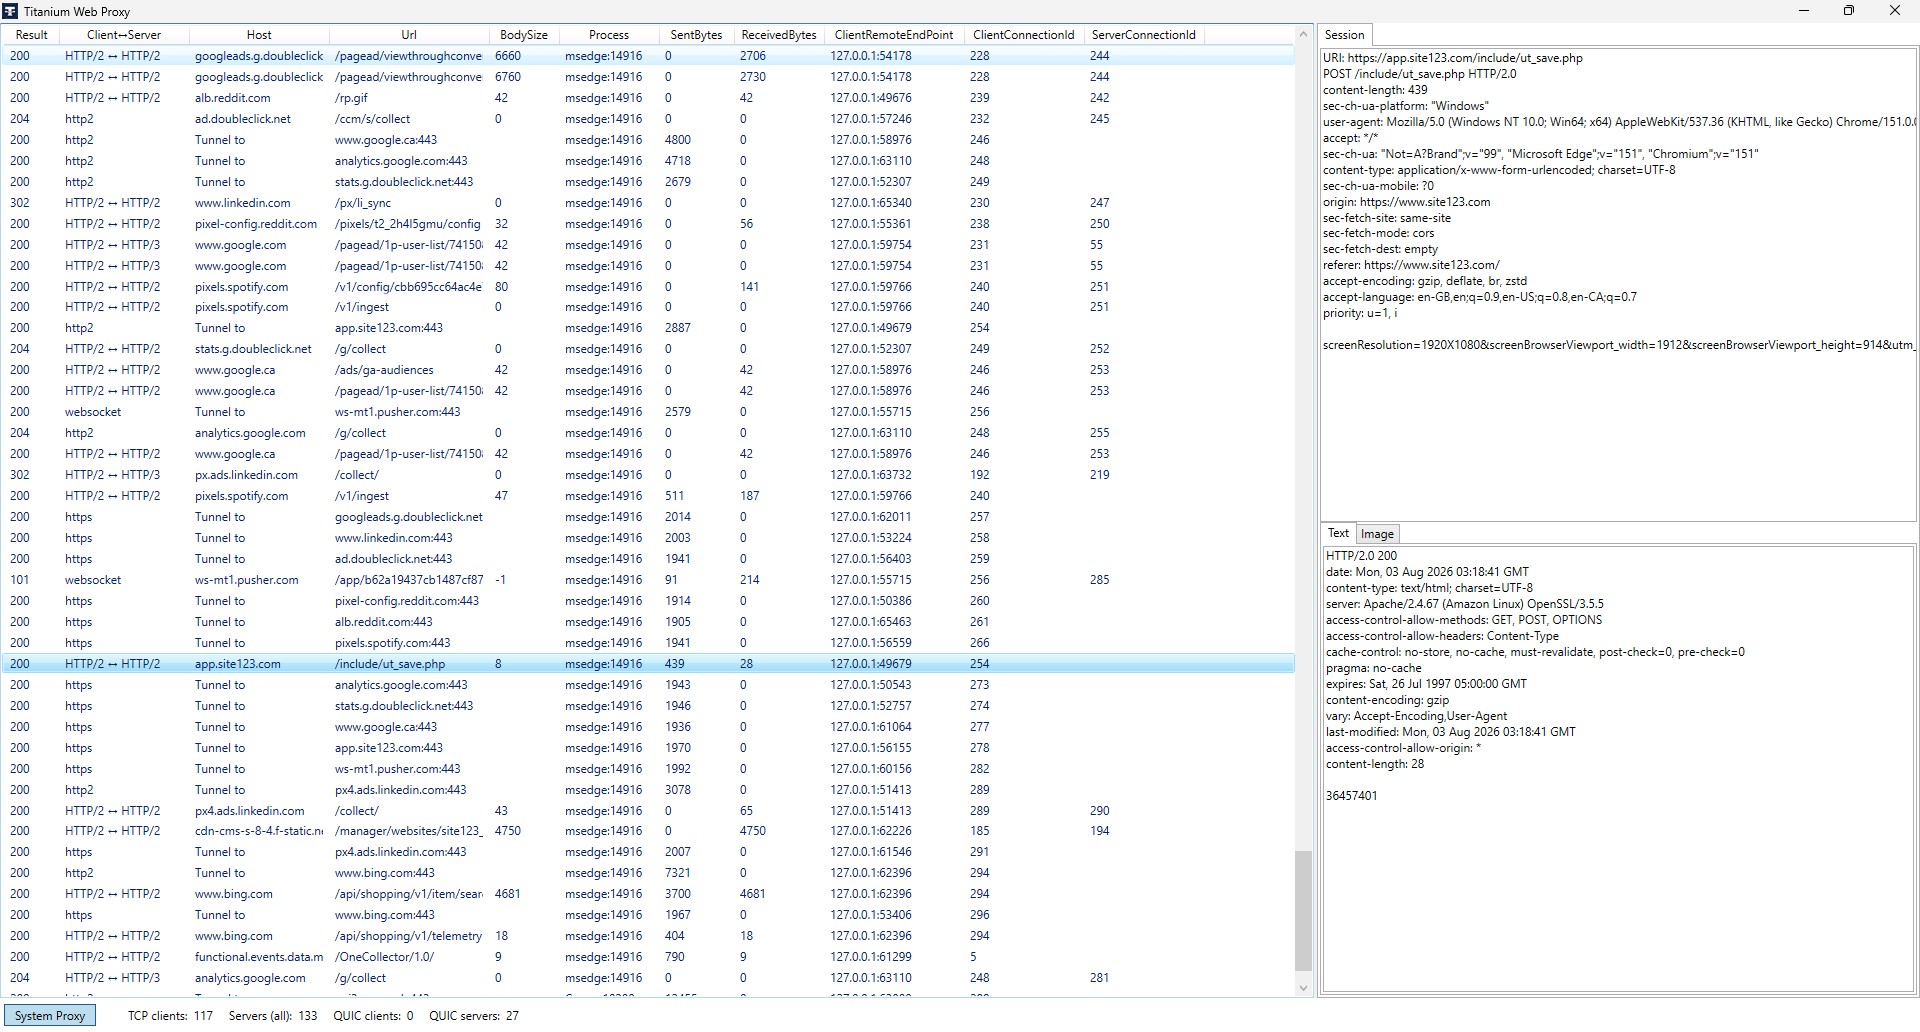
Task: Select the ws-mt1.pusher.com 101 websocket row
Action: click(648, 580)
